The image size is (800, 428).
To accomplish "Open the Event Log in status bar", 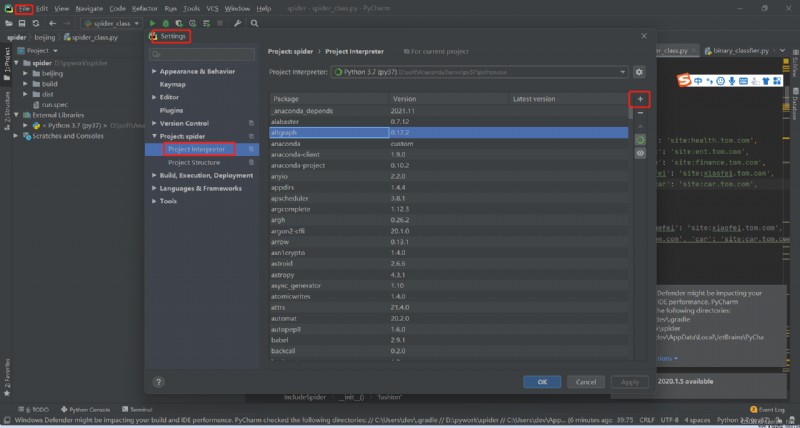I will (767, 409).
